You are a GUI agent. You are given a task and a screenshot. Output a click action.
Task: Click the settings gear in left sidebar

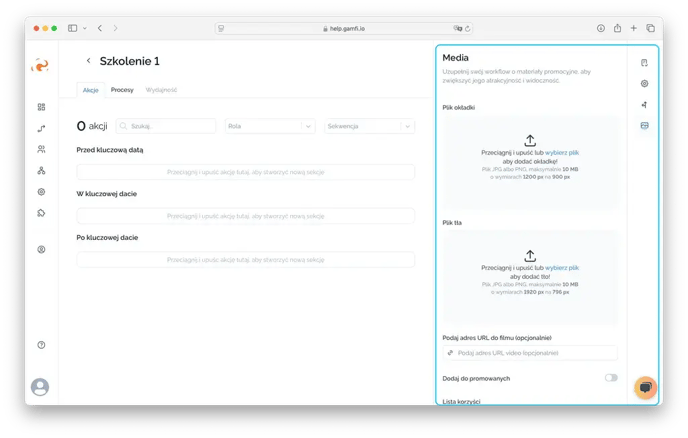click(41, 191)
